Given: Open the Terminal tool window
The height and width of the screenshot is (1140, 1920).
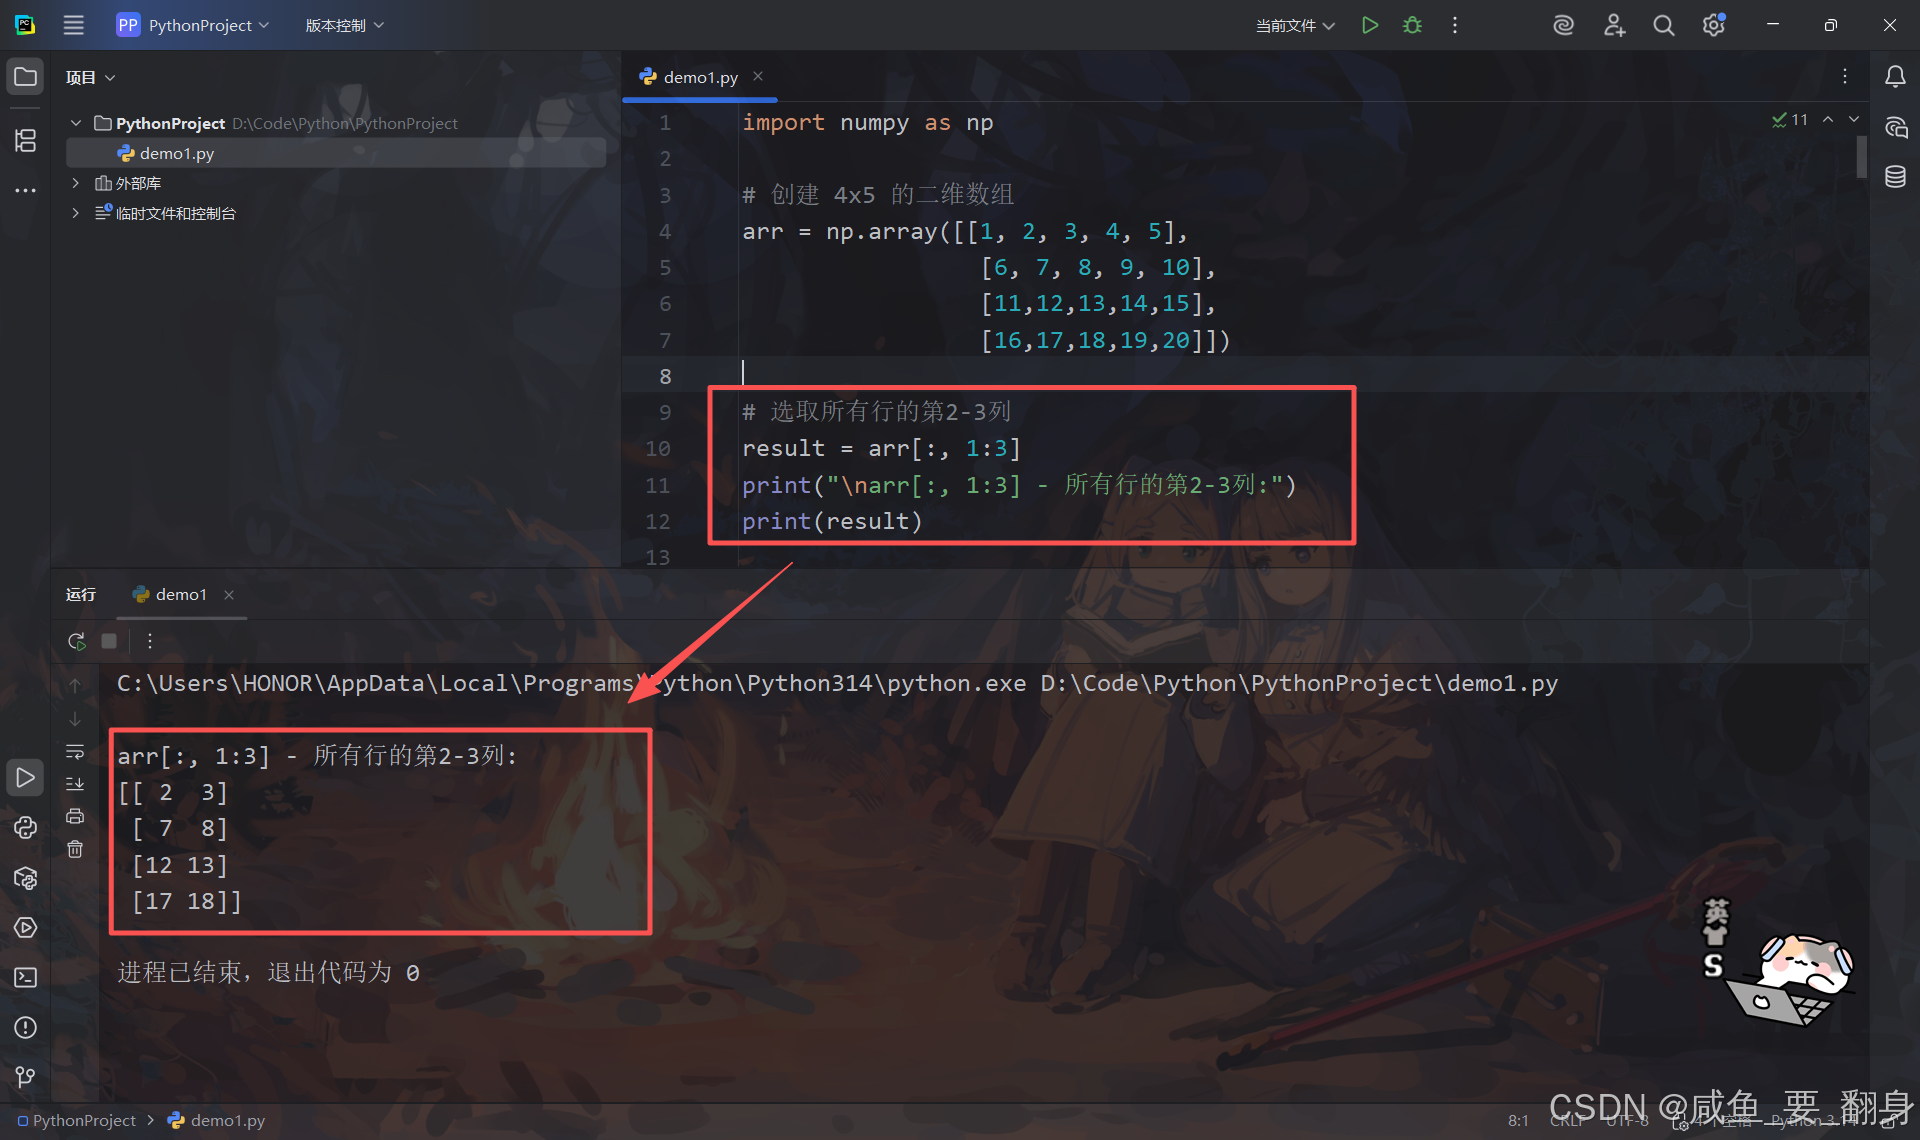Looking at the screenshot, I should coord(26,977).
